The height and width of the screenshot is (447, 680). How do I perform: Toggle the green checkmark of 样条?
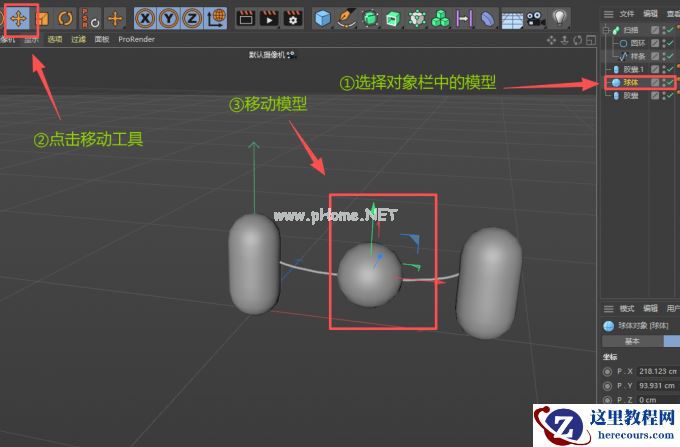[670, 56]
